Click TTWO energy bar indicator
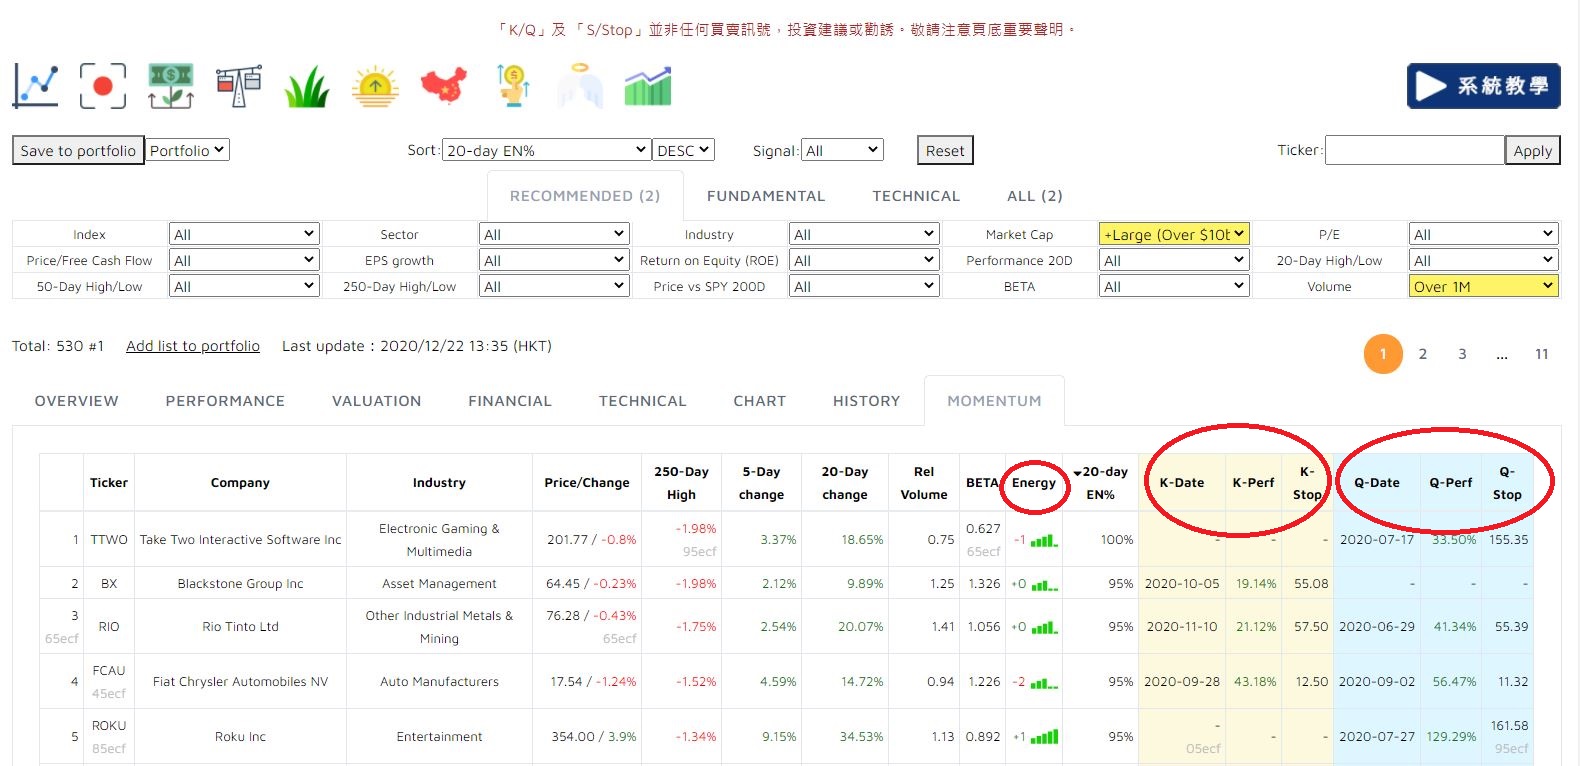The image size is (1580, 766). (x=1045, y=540)
